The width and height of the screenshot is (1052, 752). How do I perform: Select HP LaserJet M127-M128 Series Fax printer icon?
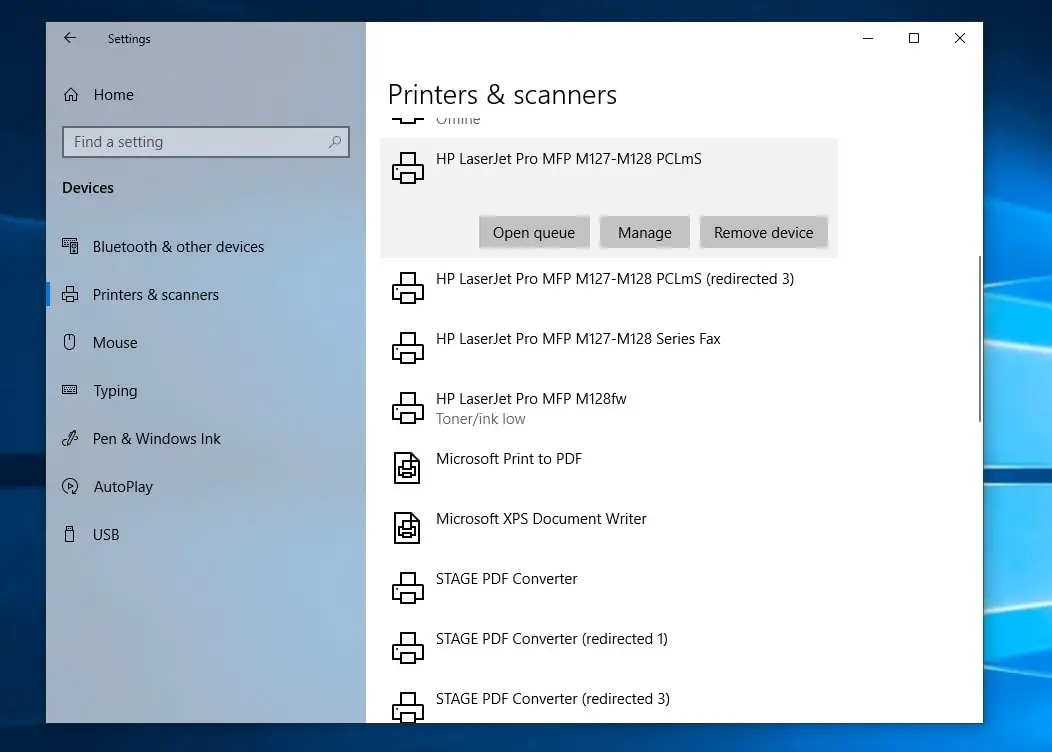tap(408, 347)
